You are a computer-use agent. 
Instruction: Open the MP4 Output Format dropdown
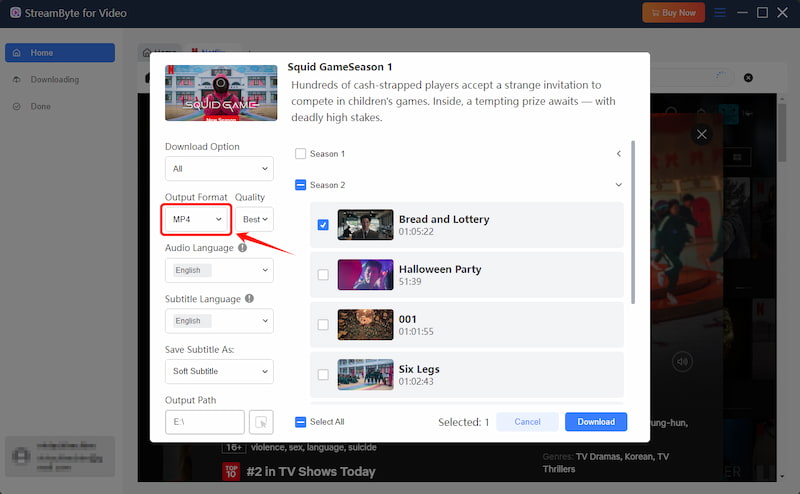click(196, 219)
